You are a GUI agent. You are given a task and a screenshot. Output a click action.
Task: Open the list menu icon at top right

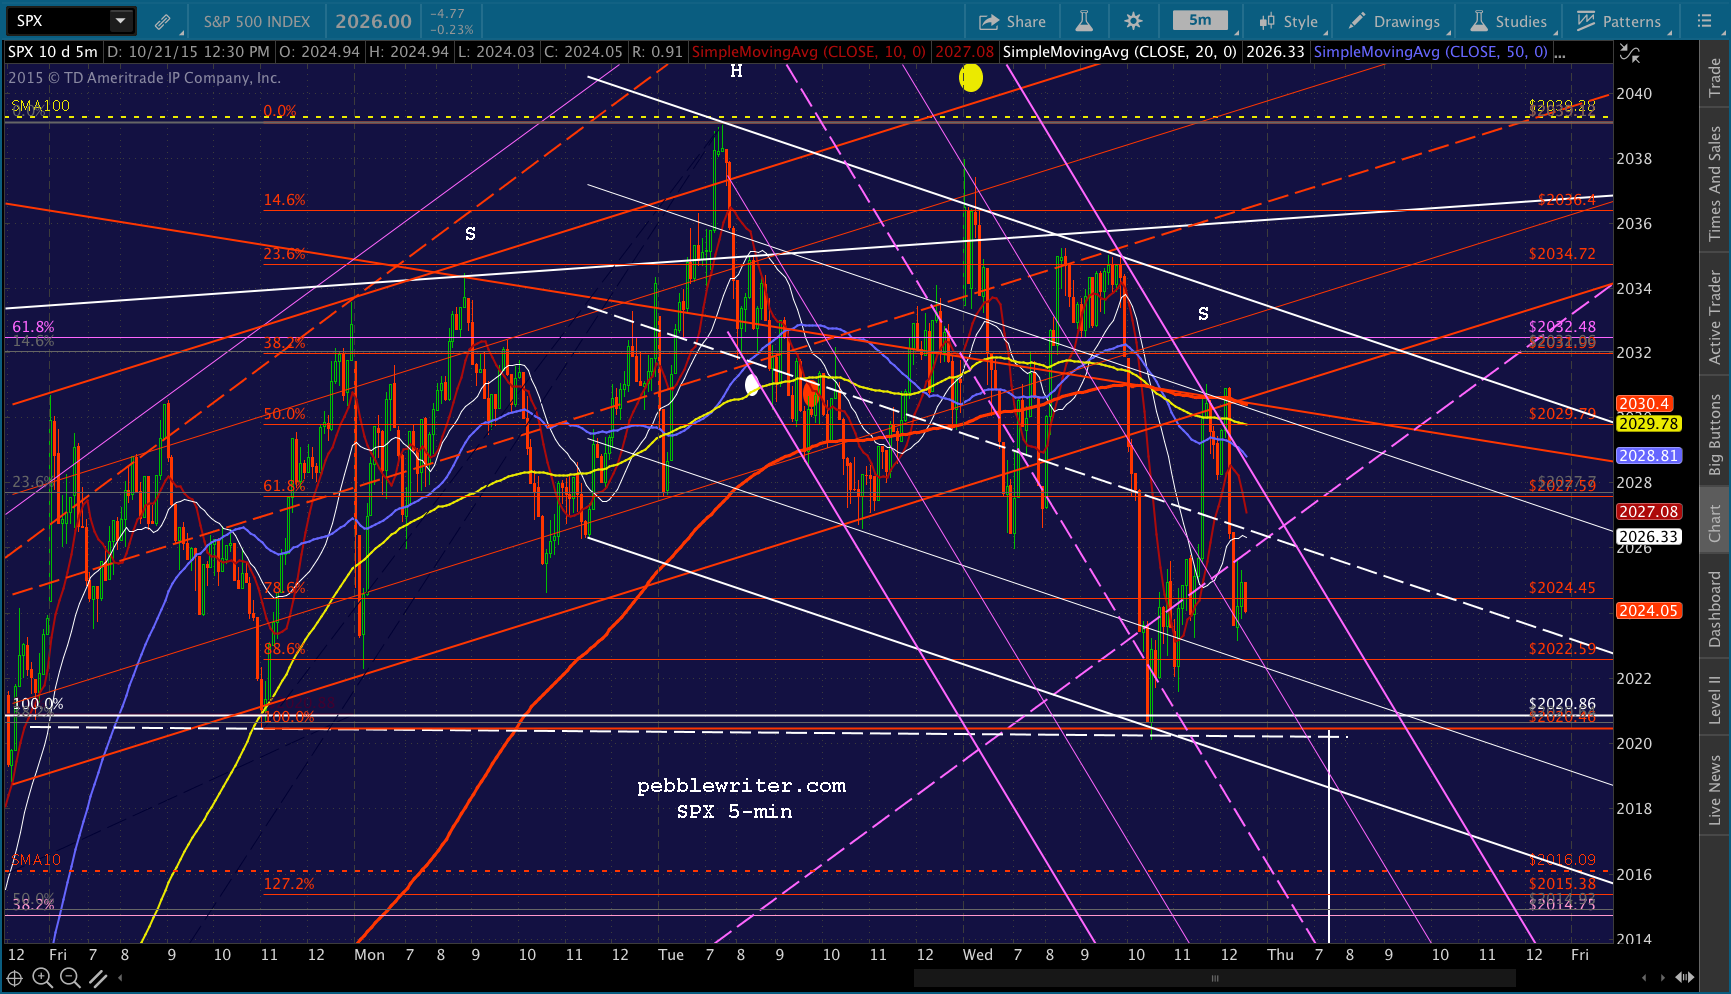tap(1706, 21)
